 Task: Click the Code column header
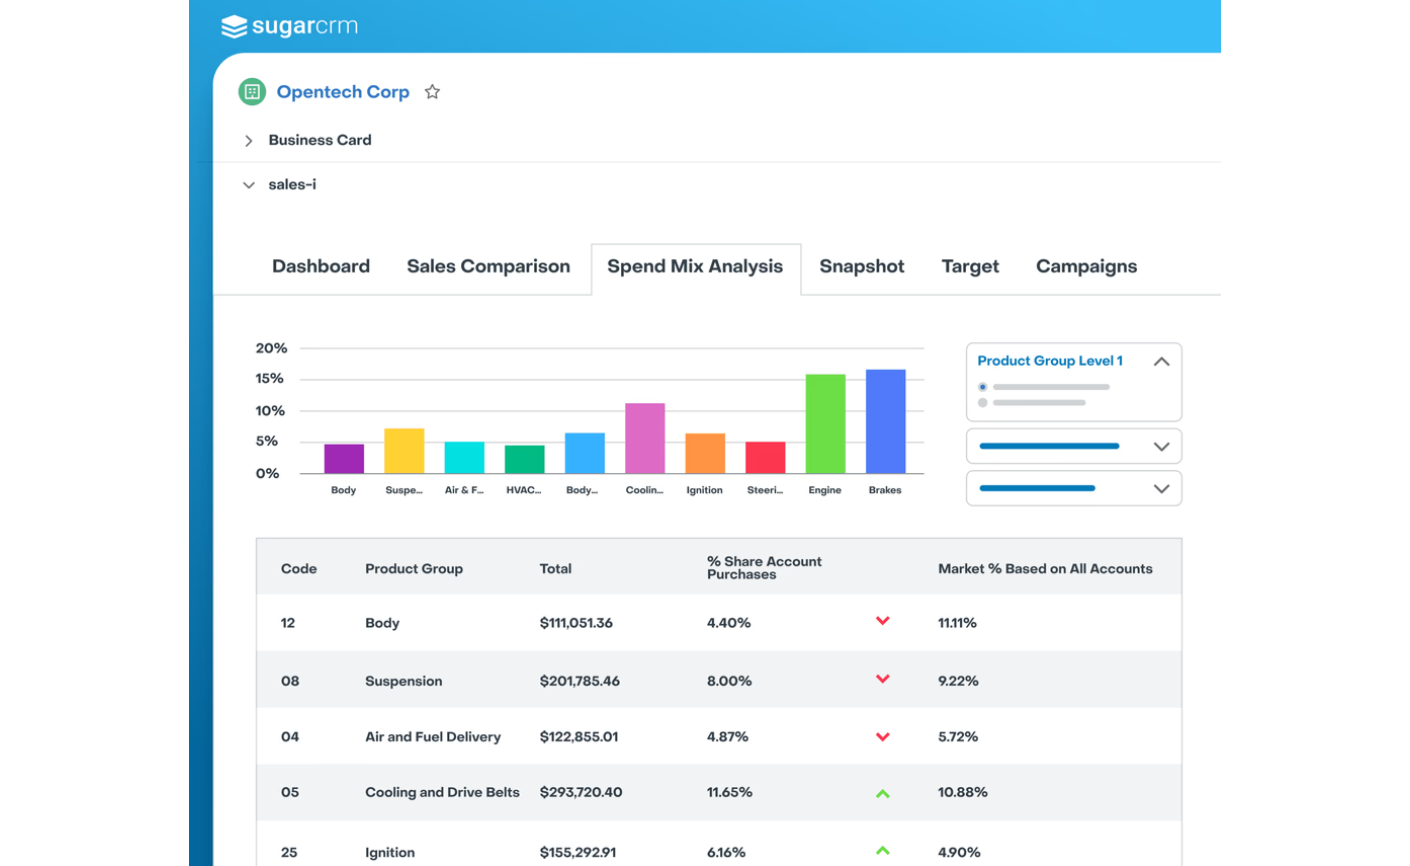[x=299, y=569]
